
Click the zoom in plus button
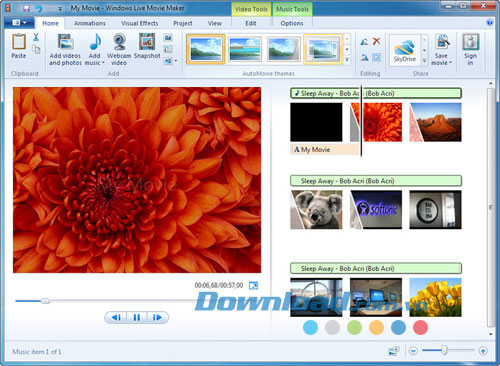(483, 351)
